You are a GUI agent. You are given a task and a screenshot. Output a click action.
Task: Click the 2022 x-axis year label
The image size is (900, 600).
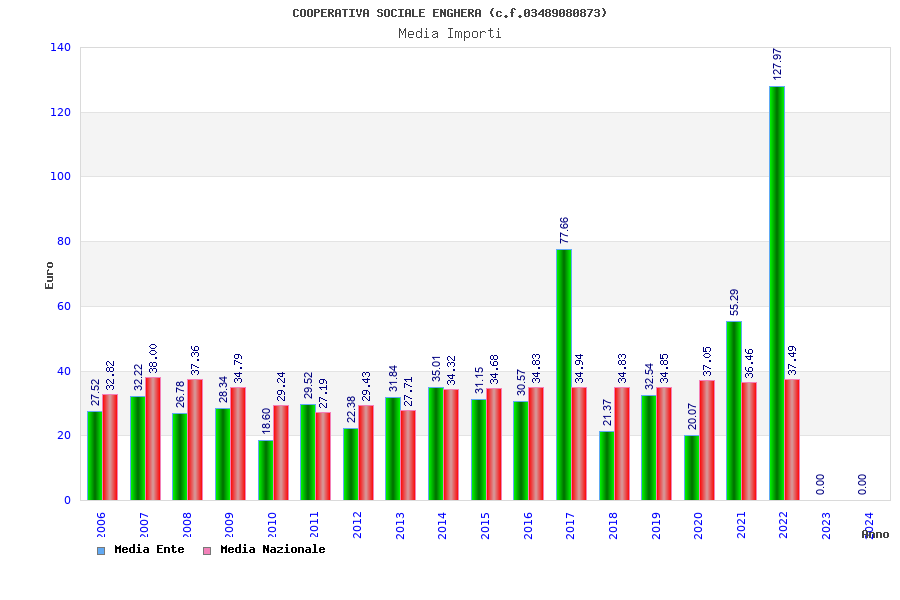pyautogui.click(x=783, y=525)
